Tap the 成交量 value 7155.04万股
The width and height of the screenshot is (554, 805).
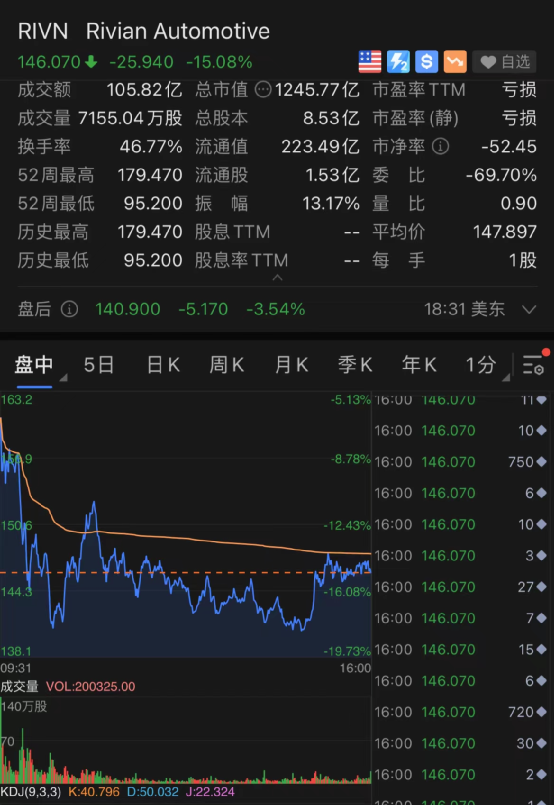click(x=130, y=118)
